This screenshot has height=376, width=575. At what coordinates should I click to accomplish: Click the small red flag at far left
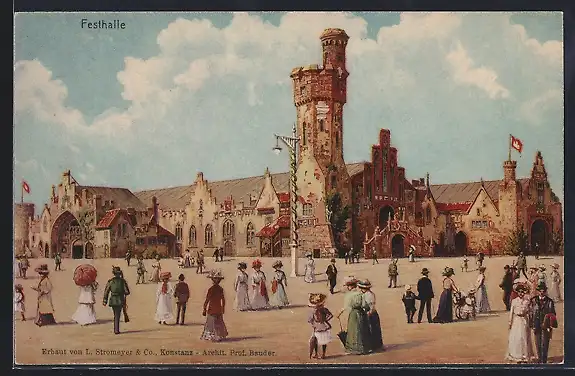click(26, 187)
